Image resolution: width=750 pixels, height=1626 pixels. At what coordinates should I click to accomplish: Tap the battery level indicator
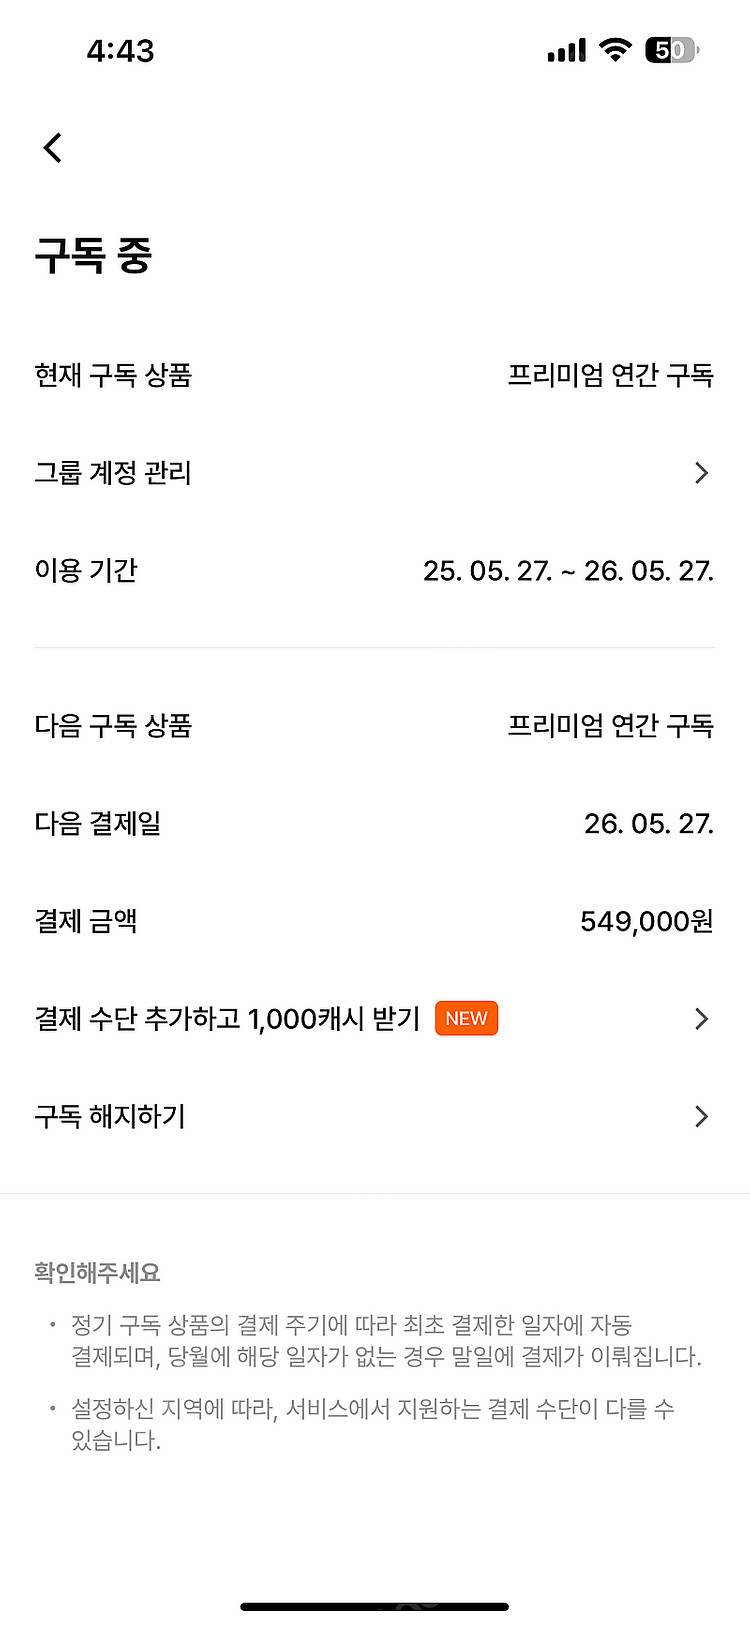pos(672,50)
